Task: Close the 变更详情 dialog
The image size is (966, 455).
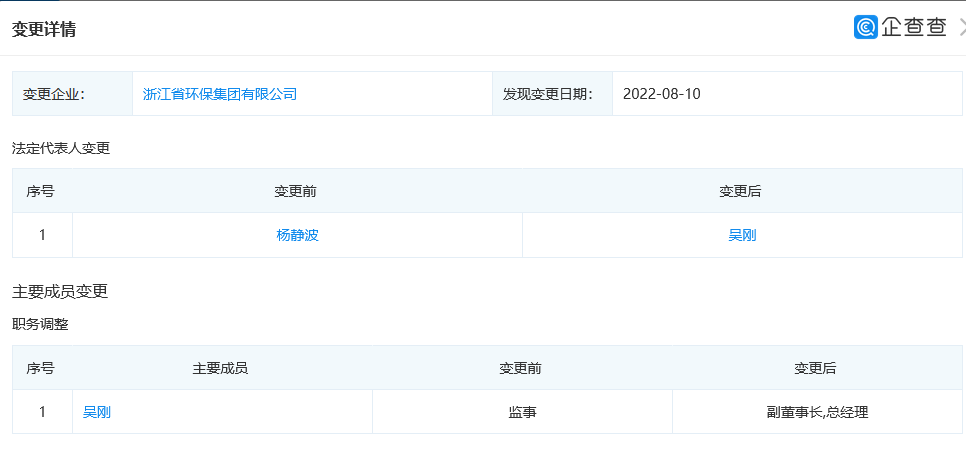Action: (961, 27)
